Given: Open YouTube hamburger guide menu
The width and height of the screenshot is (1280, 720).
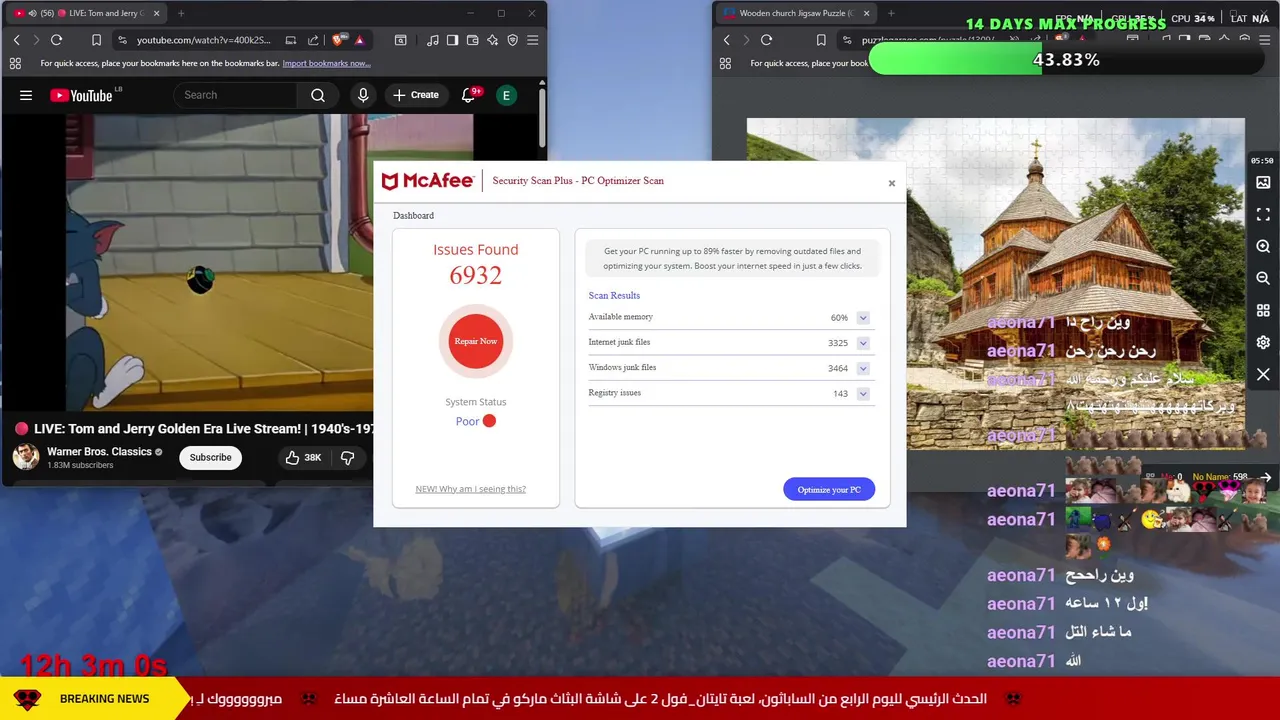Looking at the screenshot, I should 26,95.
